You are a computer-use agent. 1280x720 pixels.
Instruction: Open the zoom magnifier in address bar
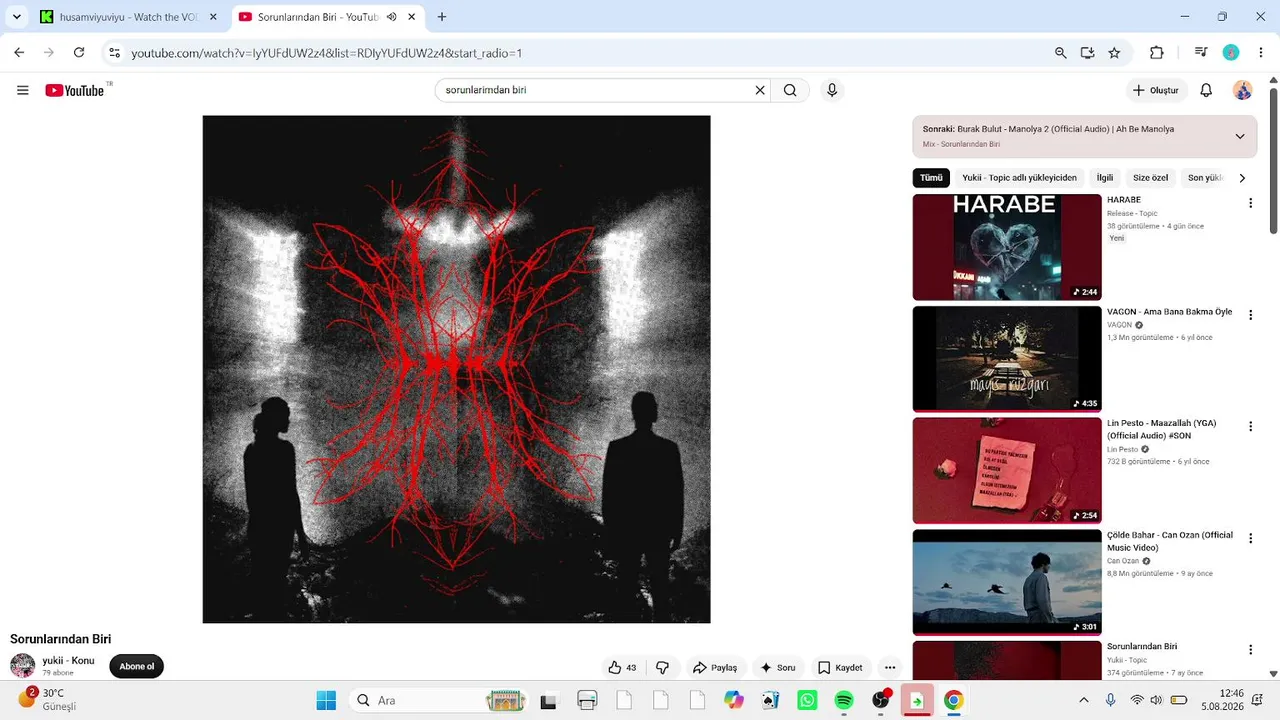click(x=1061, y=53)
